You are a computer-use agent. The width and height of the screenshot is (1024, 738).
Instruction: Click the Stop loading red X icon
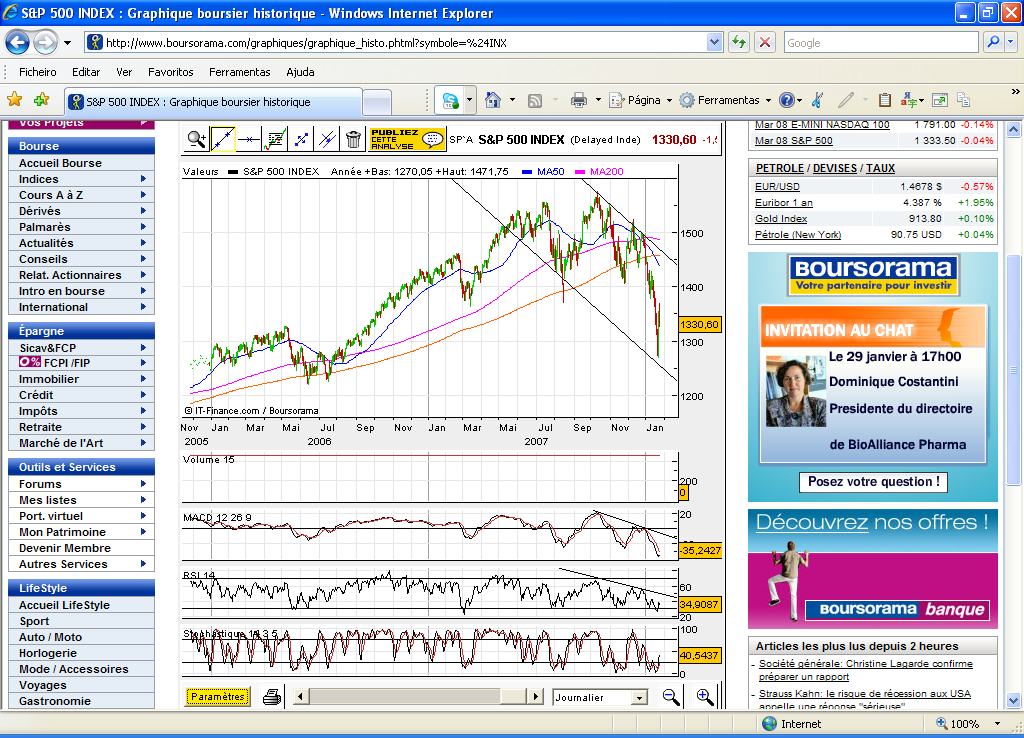pos(765,43)
